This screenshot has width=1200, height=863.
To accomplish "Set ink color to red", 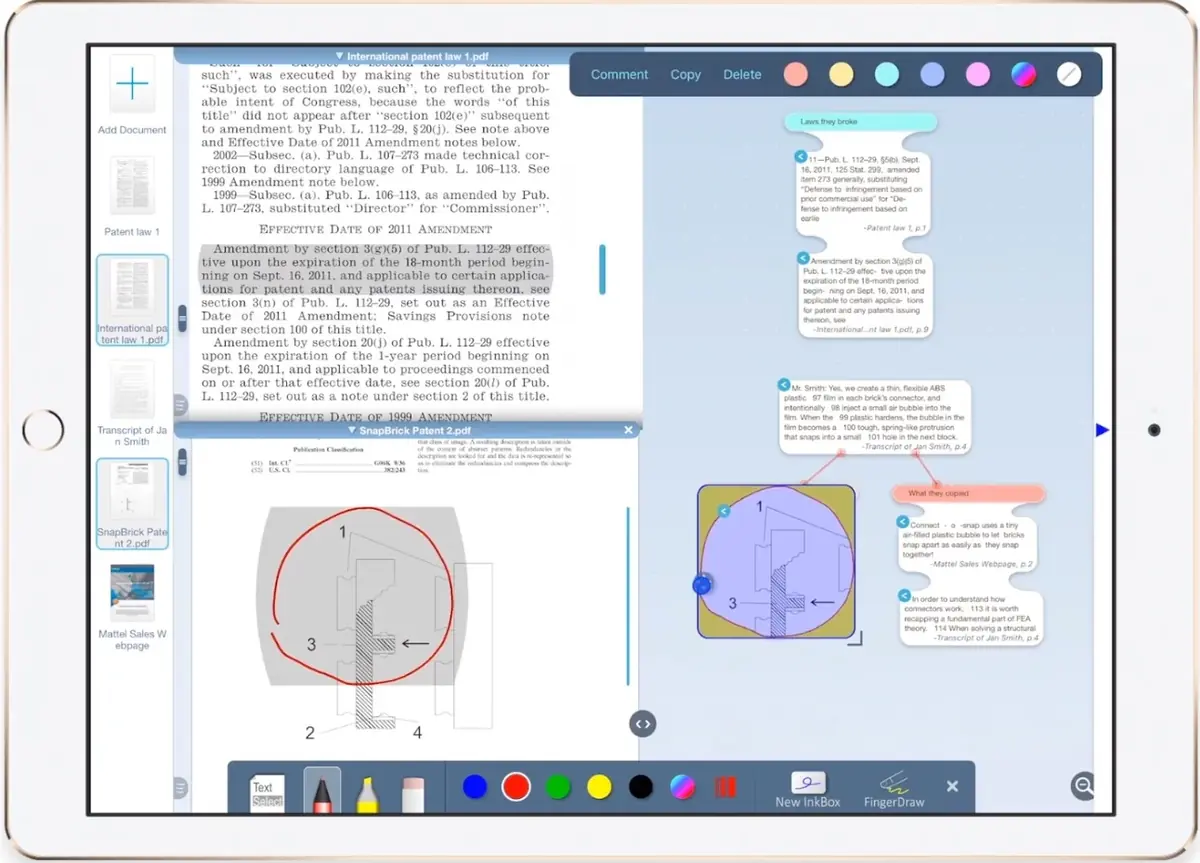I will [x=516, y=787].
